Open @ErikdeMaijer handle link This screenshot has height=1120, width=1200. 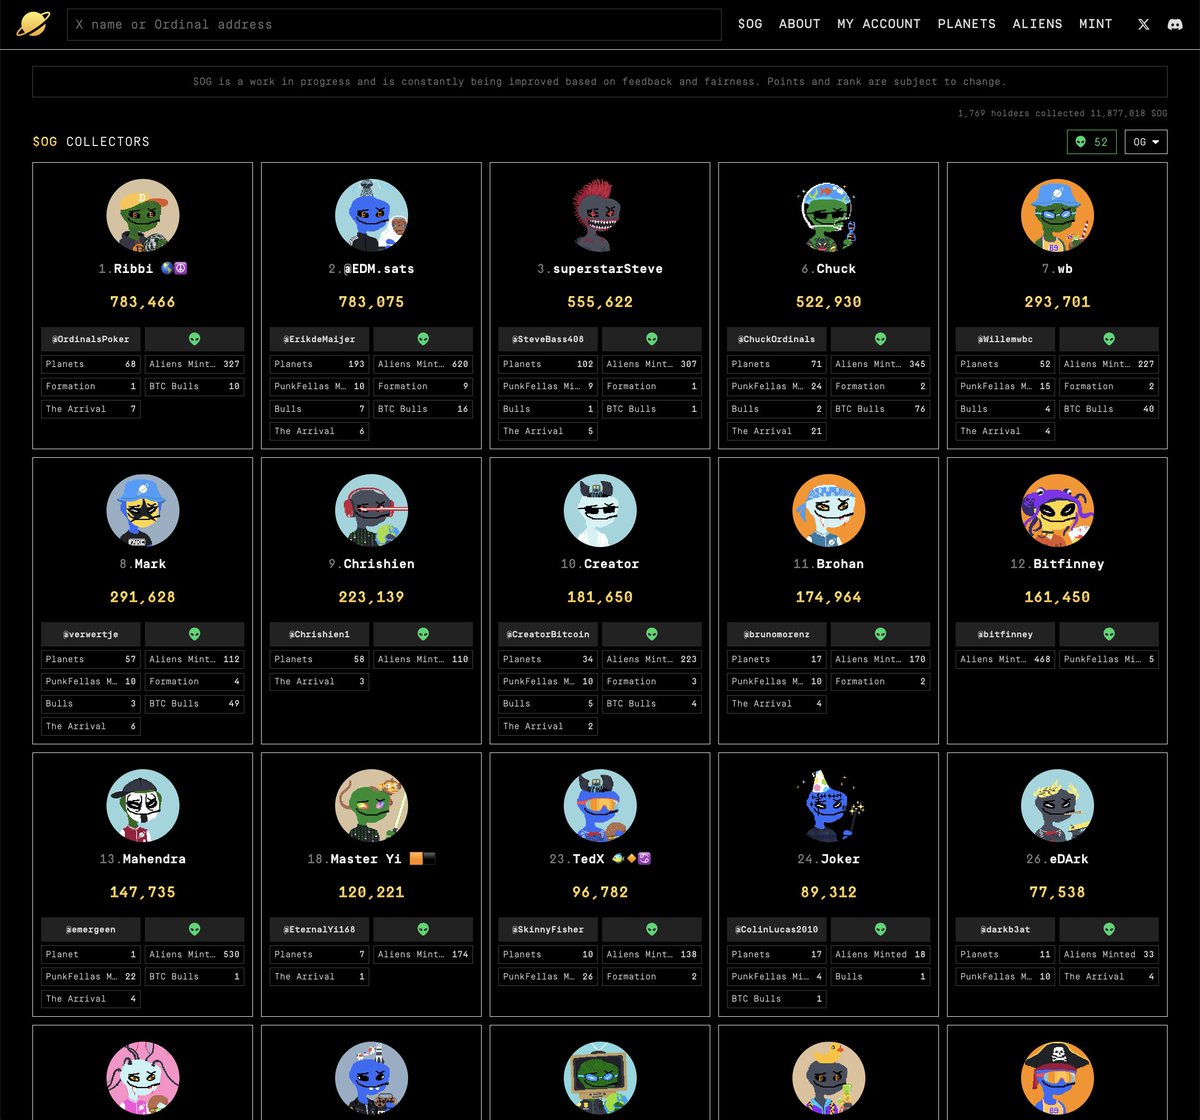pyautogui.click(x=320, y=339)
